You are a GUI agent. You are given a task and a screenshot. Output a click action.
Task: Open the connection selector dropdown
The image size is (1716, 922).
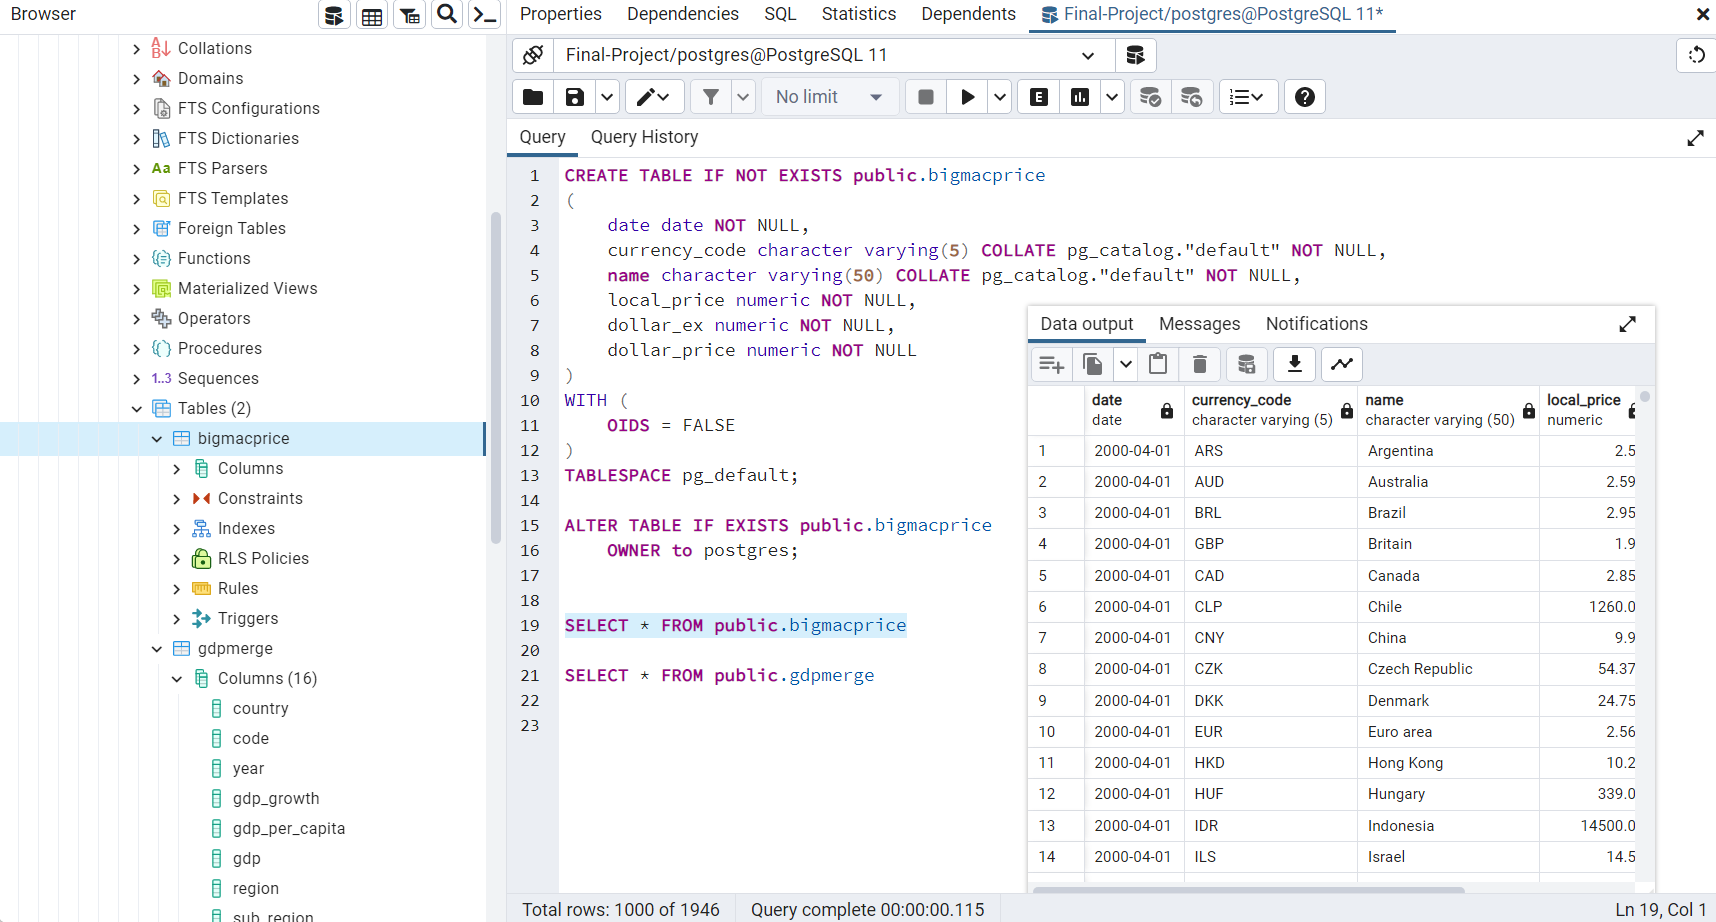click(x=1088, y=55)
